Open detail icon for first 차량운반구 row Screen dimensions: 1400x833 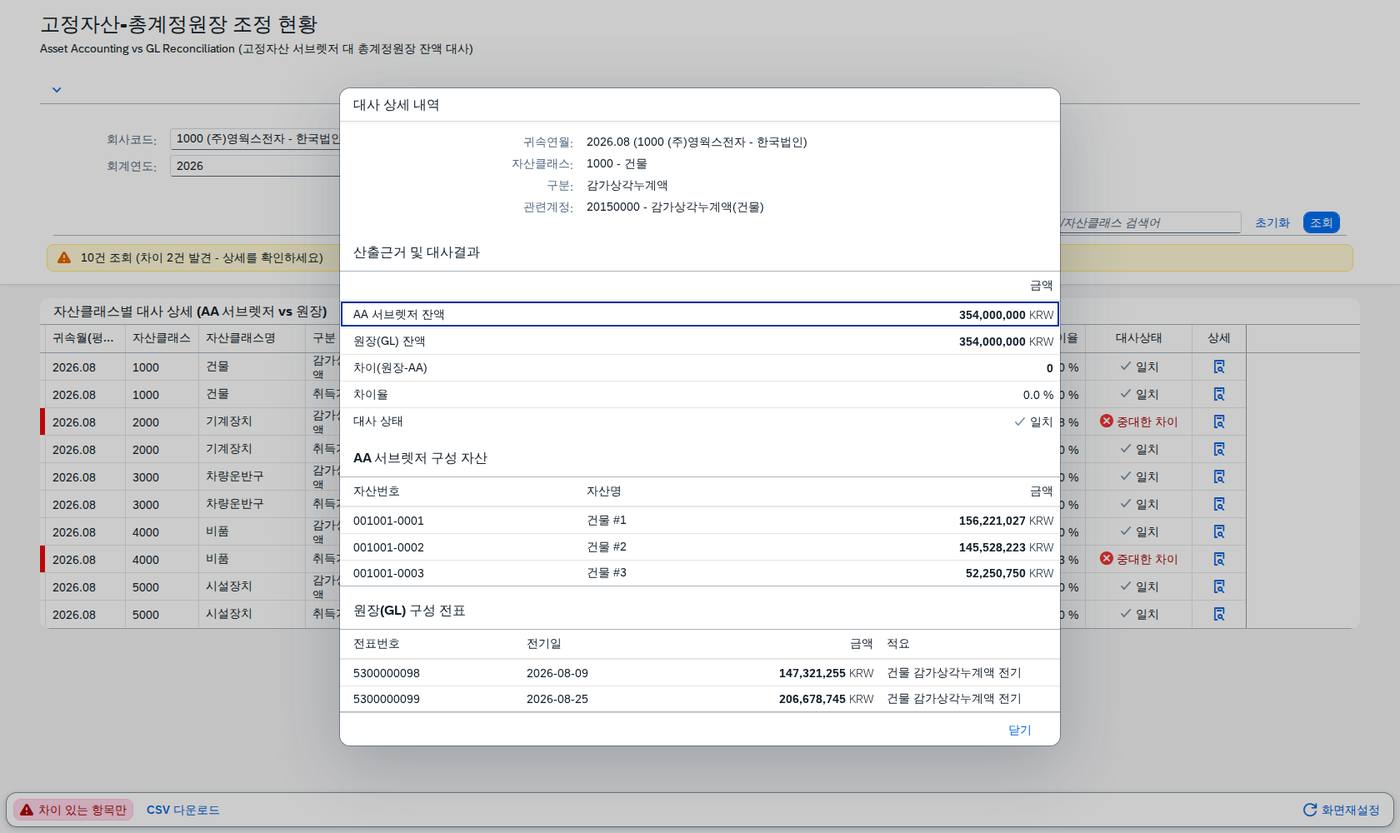click(x=1219, y=477)
